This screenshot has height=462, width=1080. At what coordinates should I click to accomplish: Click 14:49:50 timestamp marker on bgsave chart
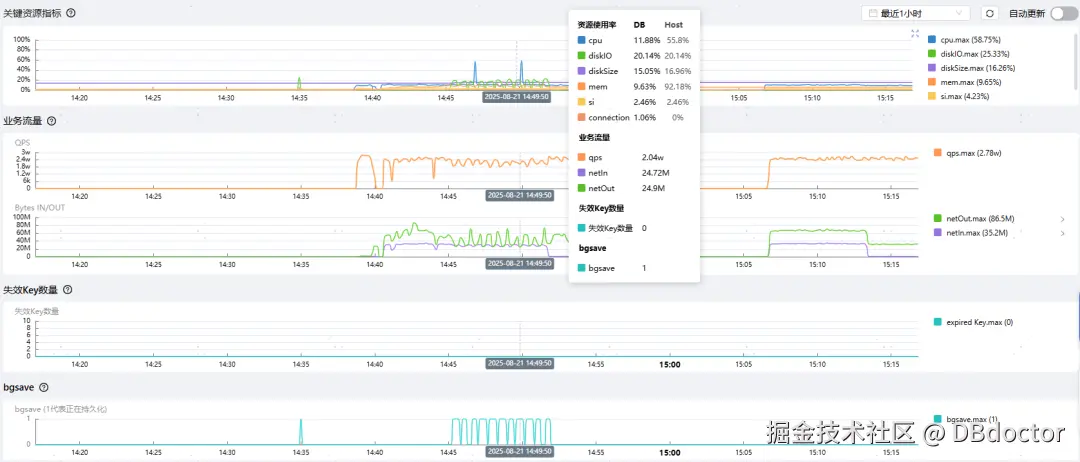(519, 452)
